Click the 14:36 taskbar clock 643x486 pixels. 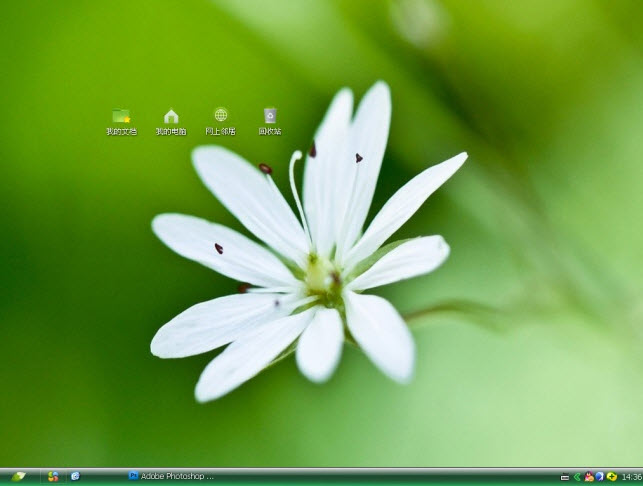[632, 477]
